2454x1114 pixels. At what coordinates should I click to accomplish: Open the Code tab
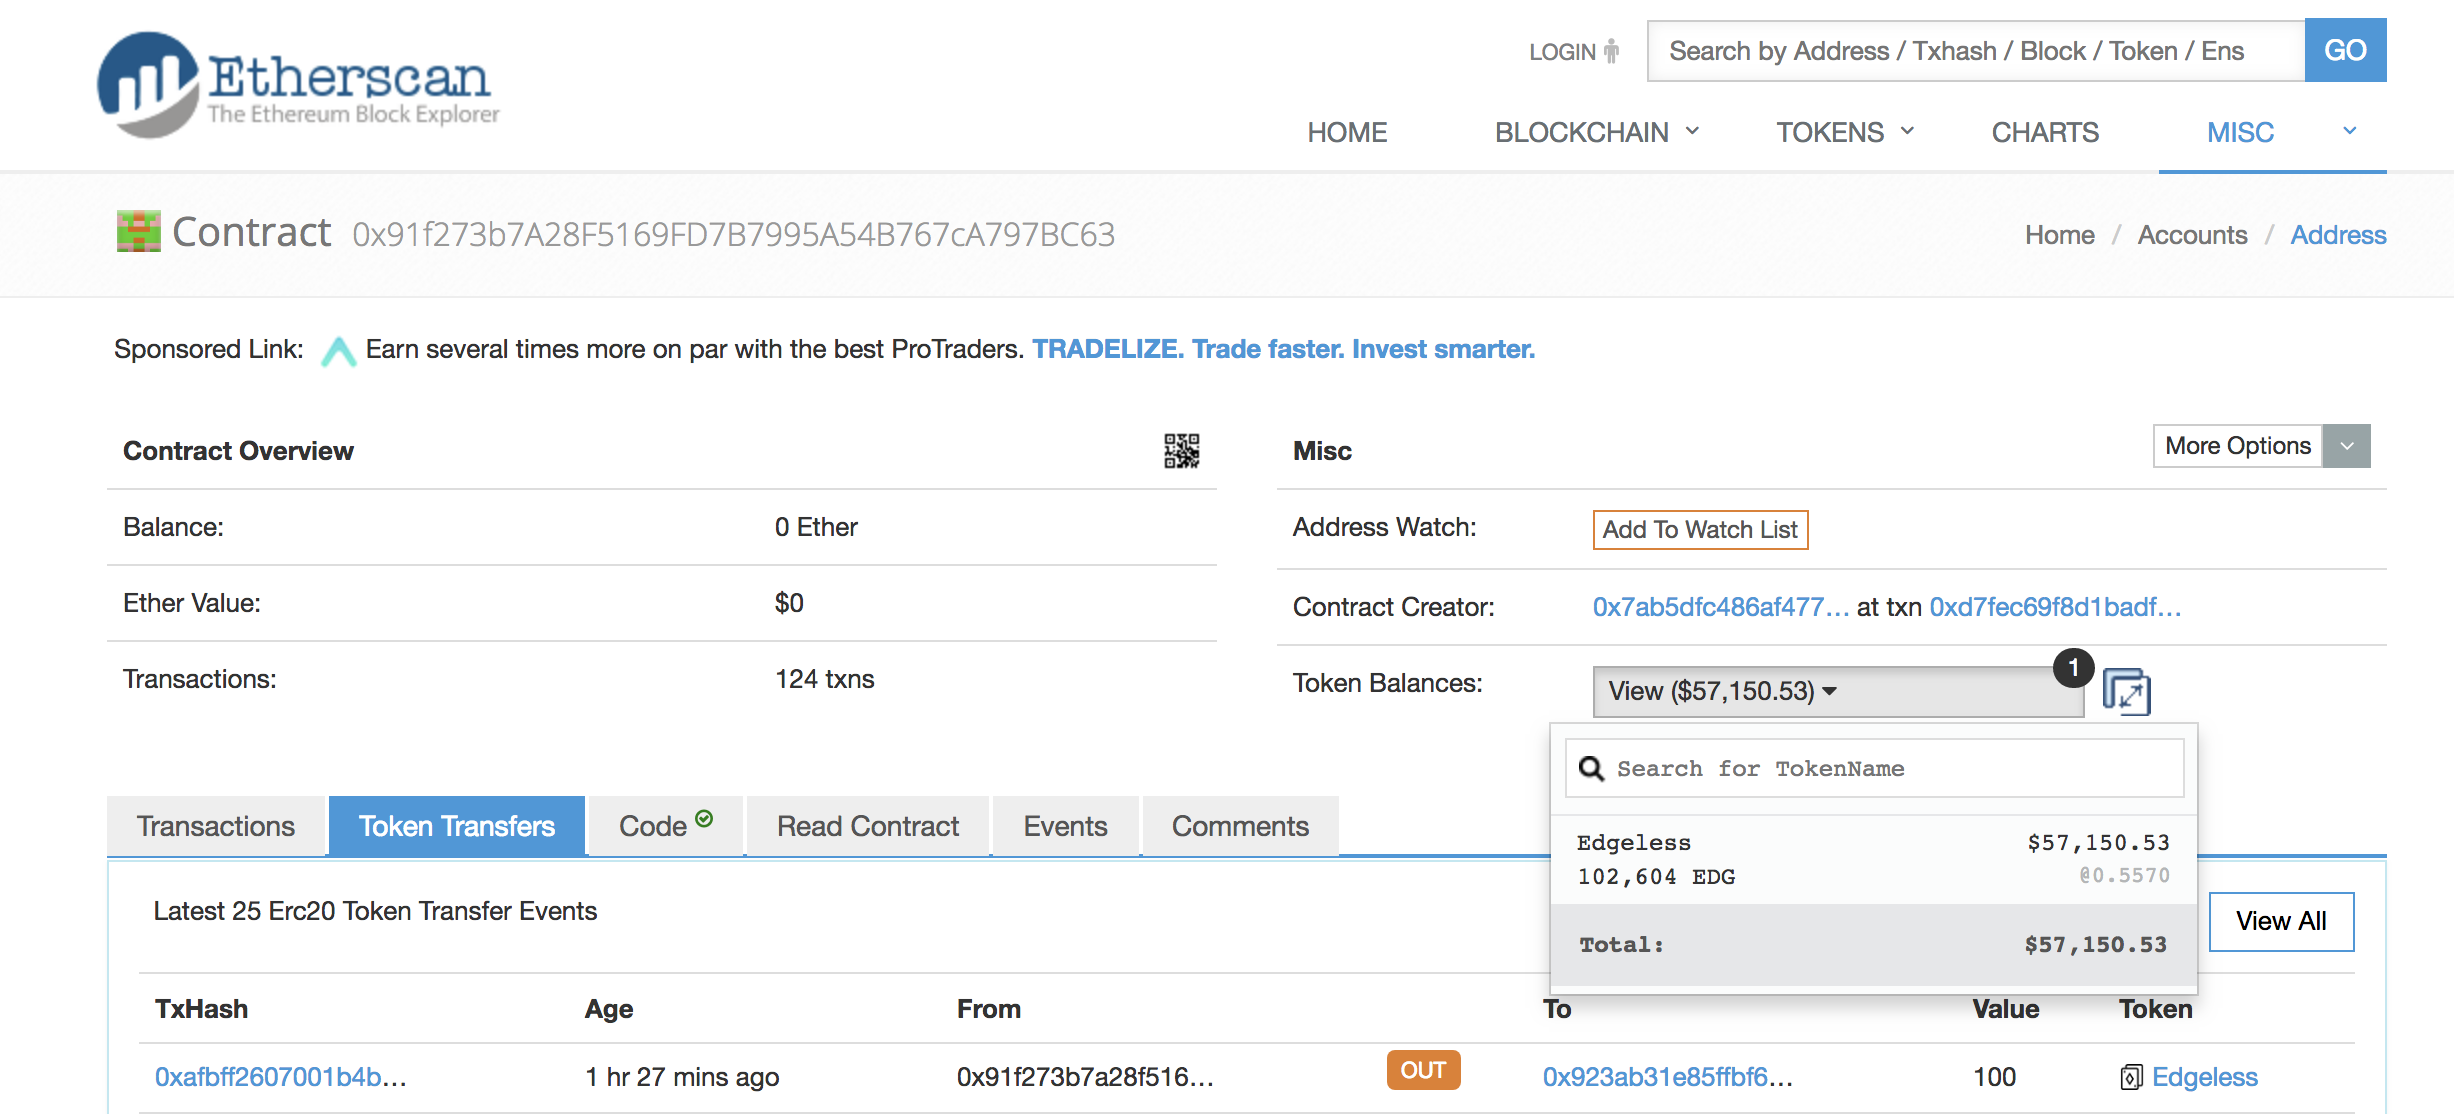(x=666, y=826)
